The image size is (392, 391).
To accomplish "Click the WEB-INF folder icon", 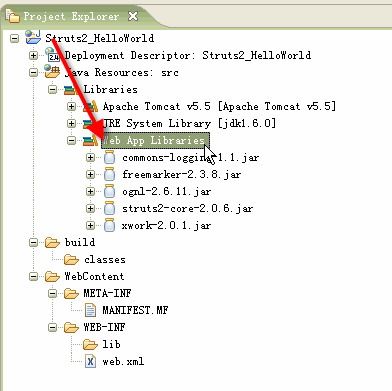I will pos(71,327).
